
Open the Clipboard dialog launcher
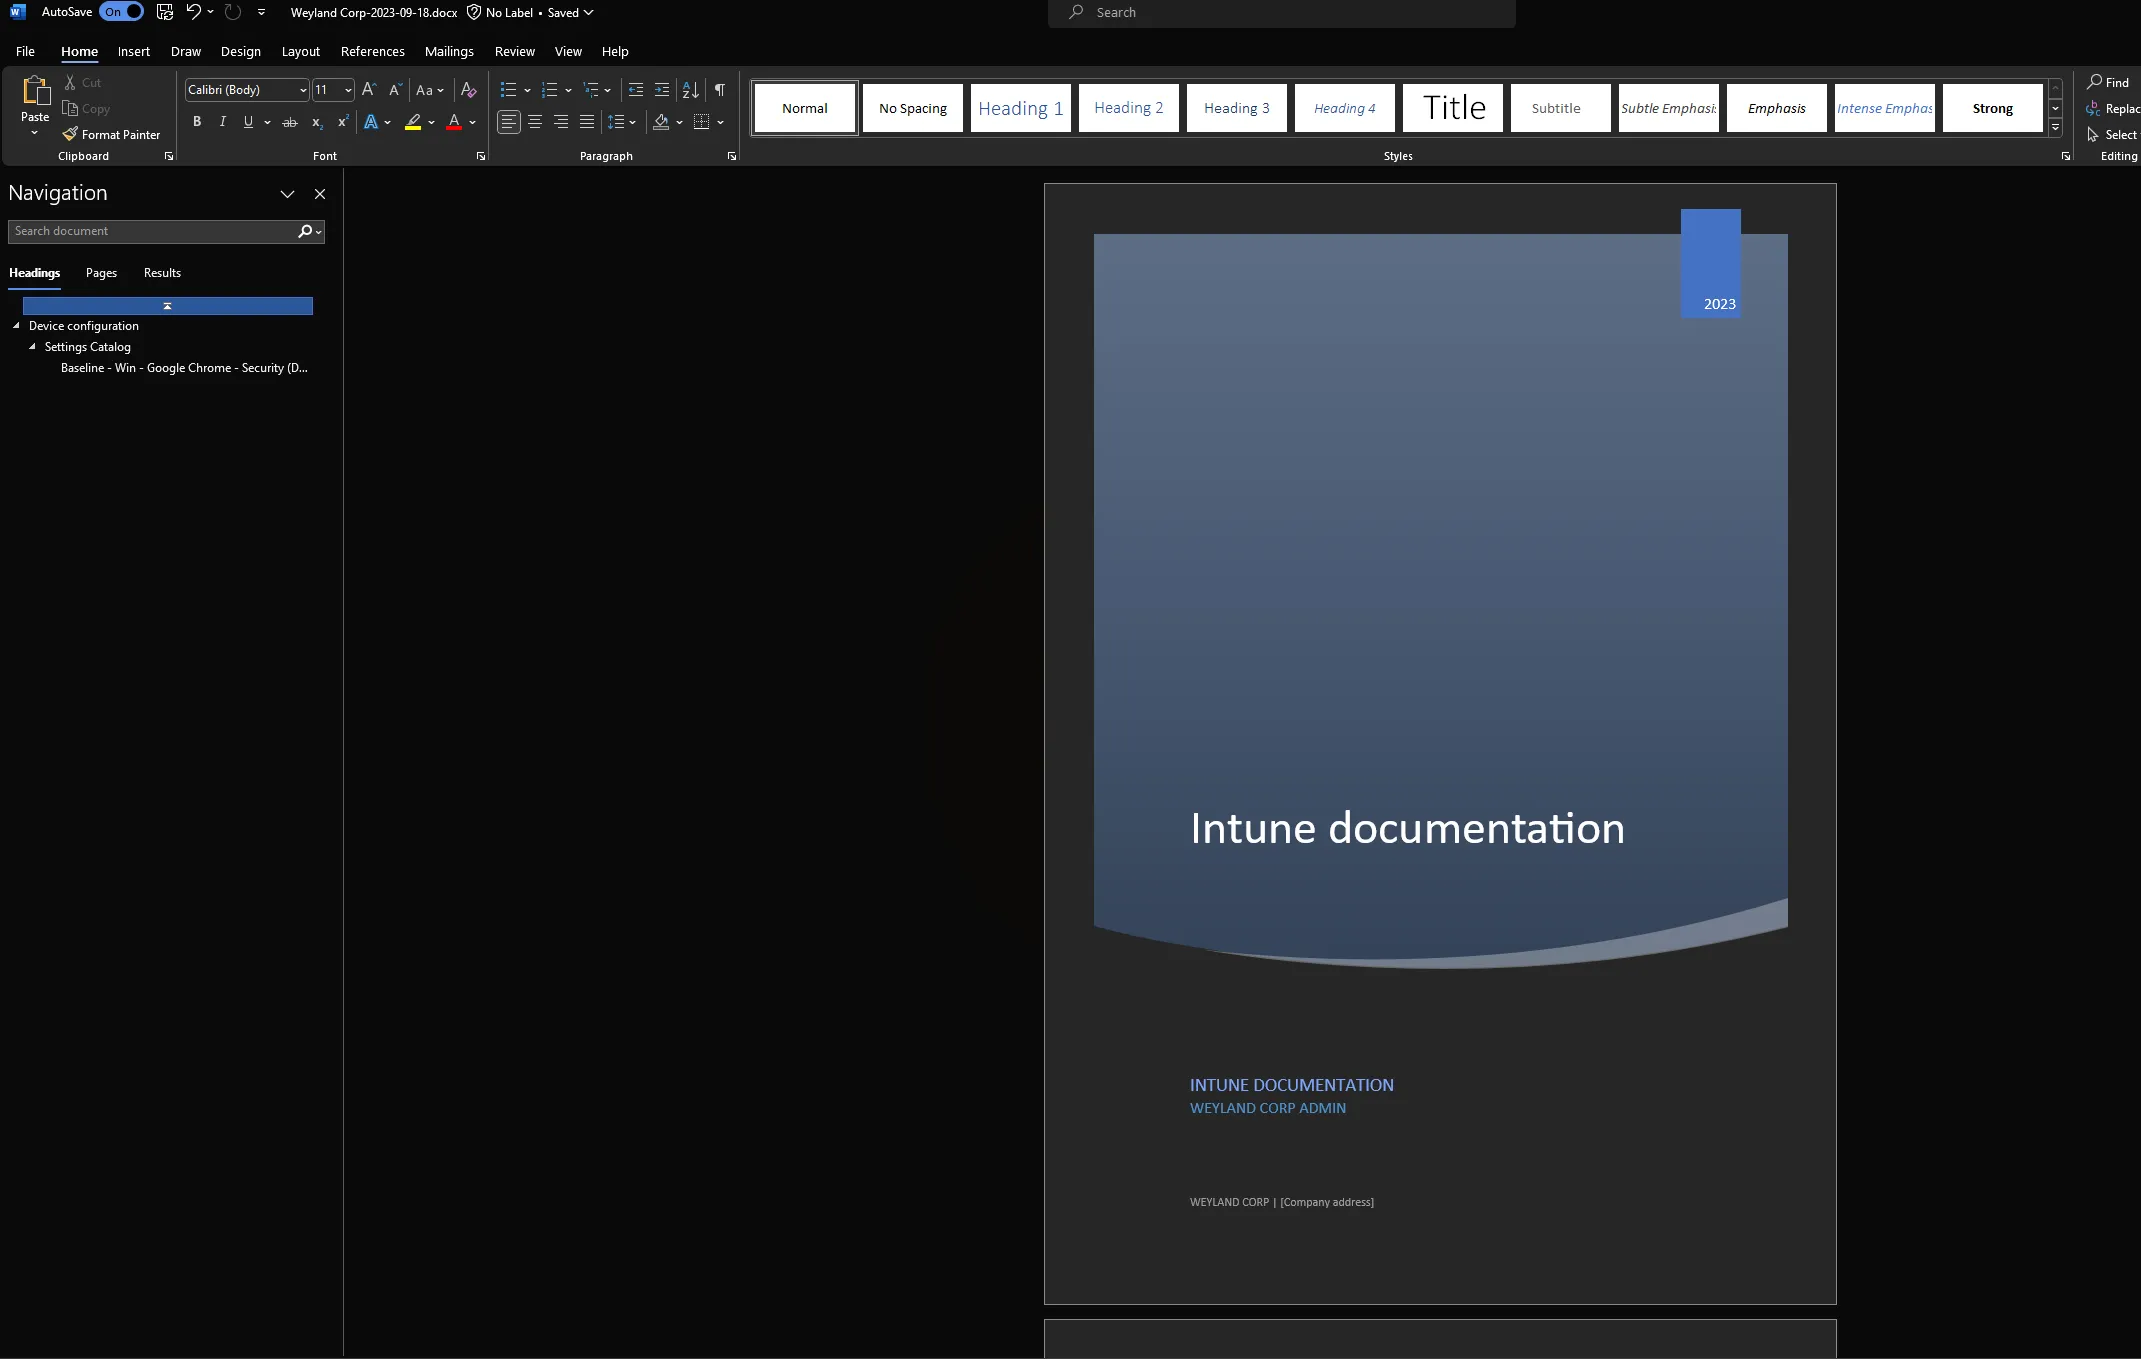[x=169, y=156]
